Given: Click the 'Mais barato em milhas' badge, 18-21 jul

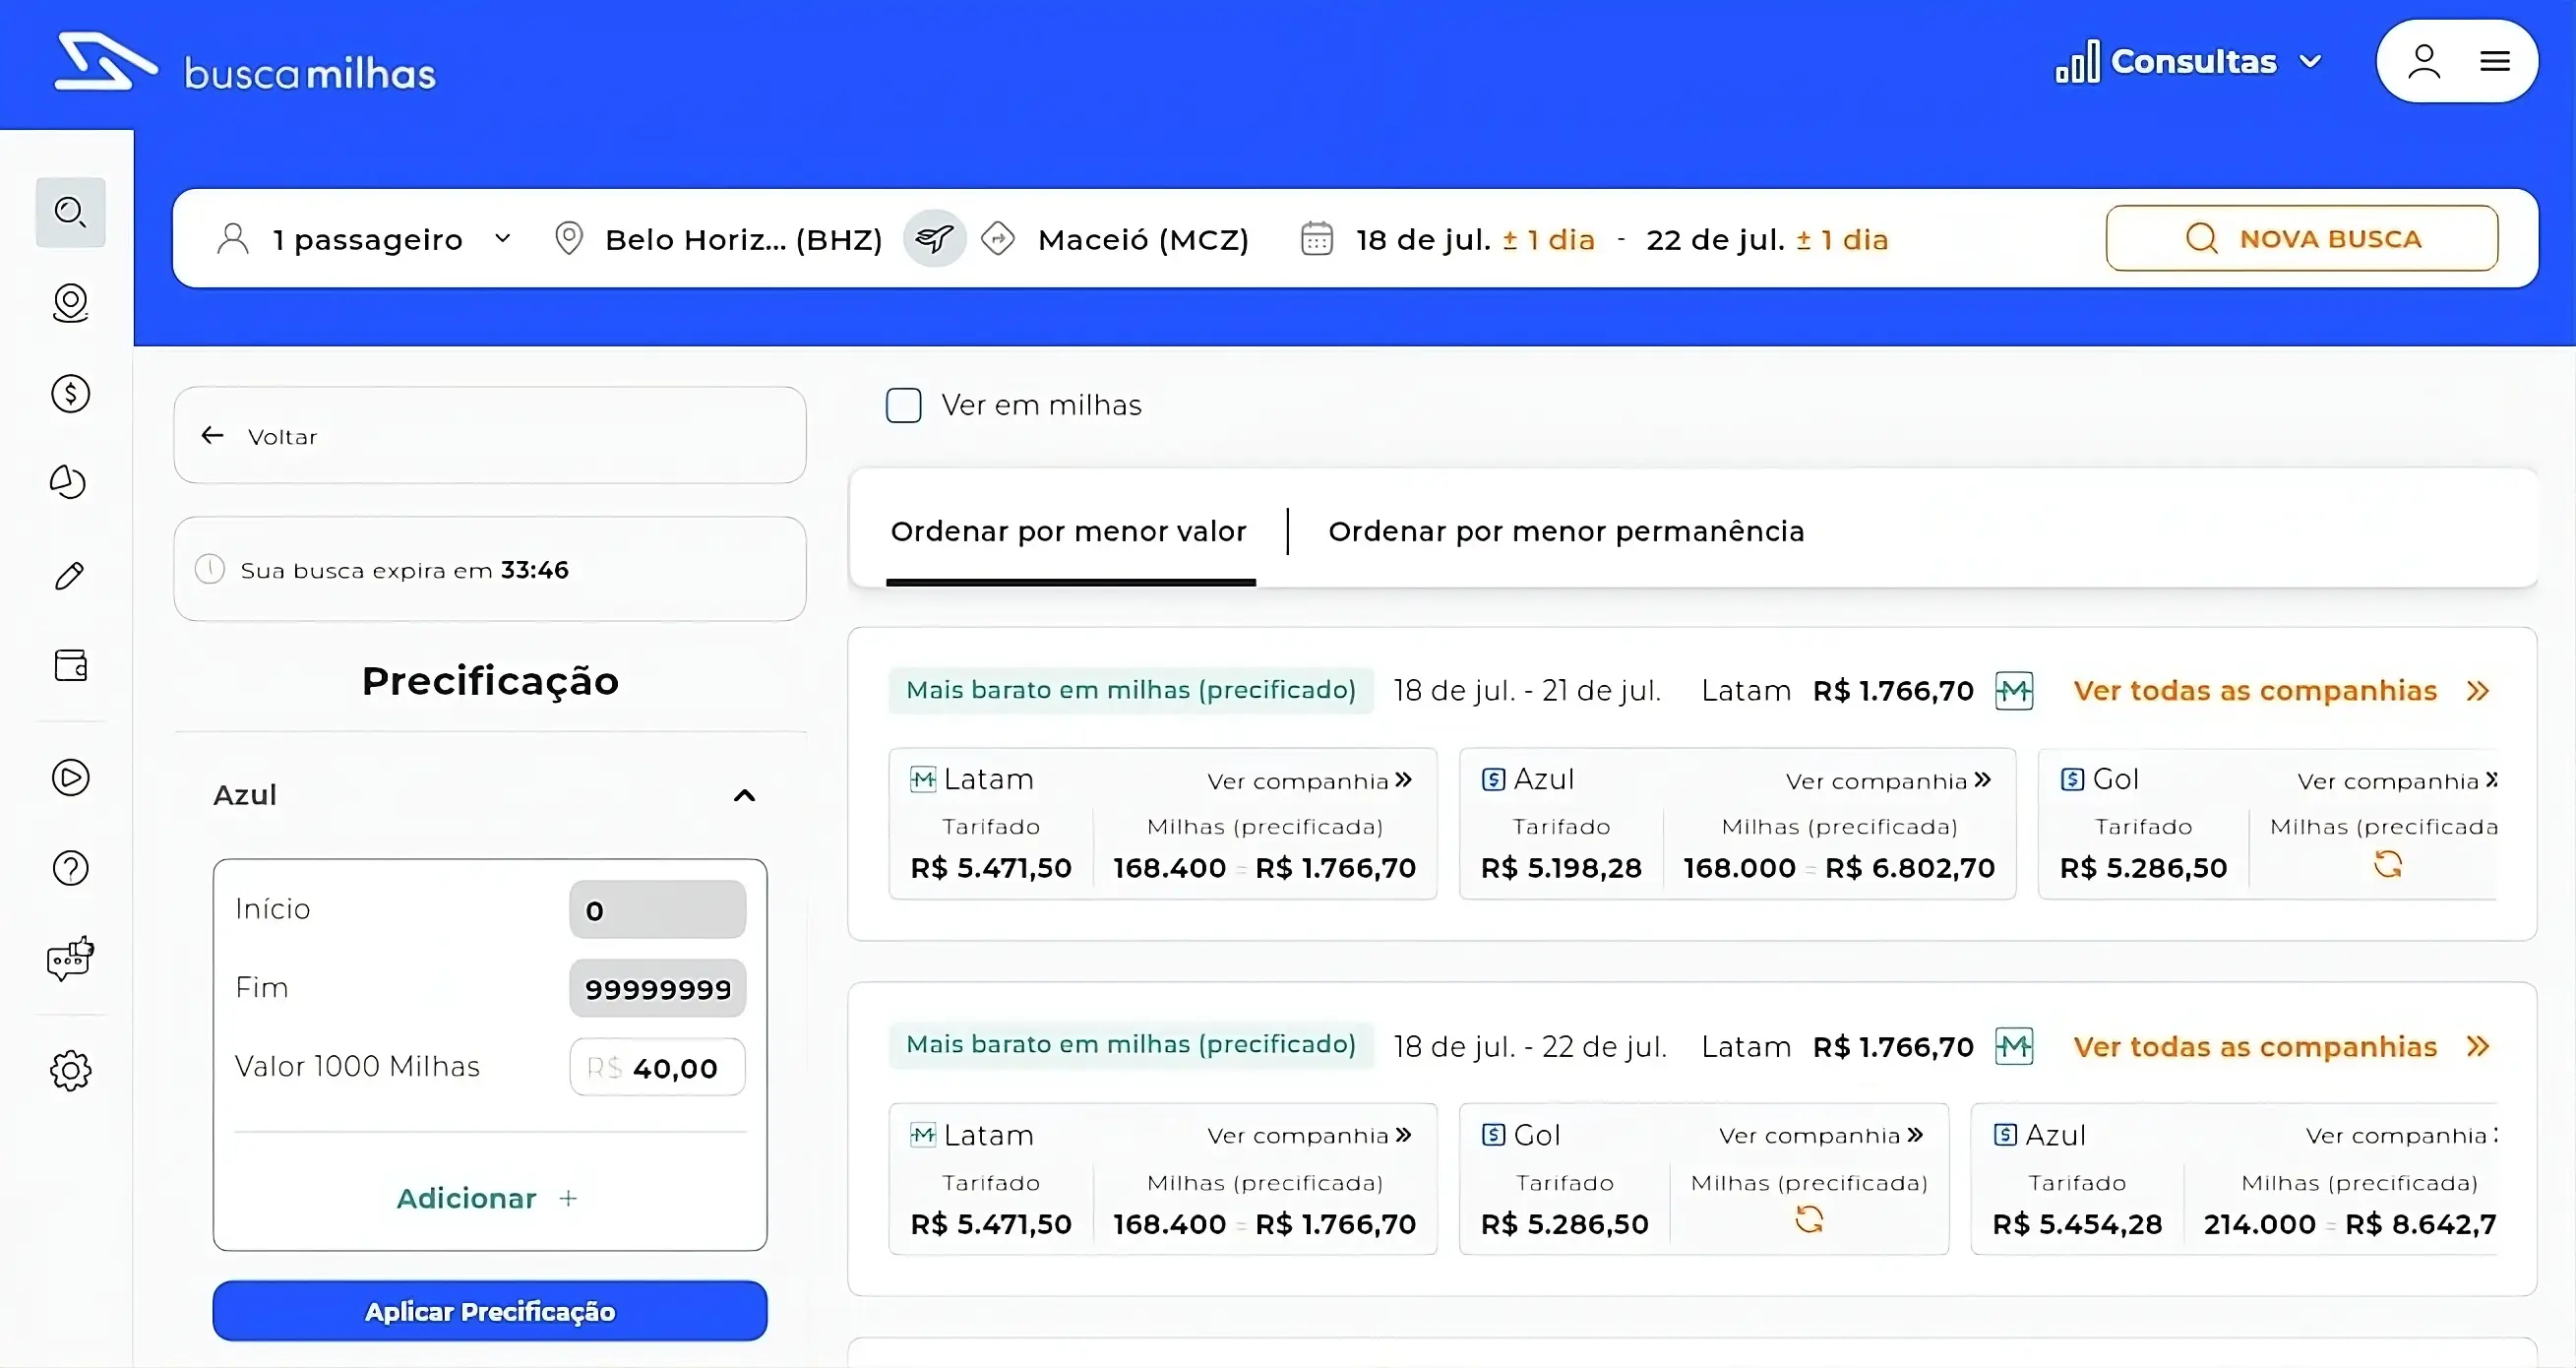Looking at the screenshot, I should coord(1131,690).
